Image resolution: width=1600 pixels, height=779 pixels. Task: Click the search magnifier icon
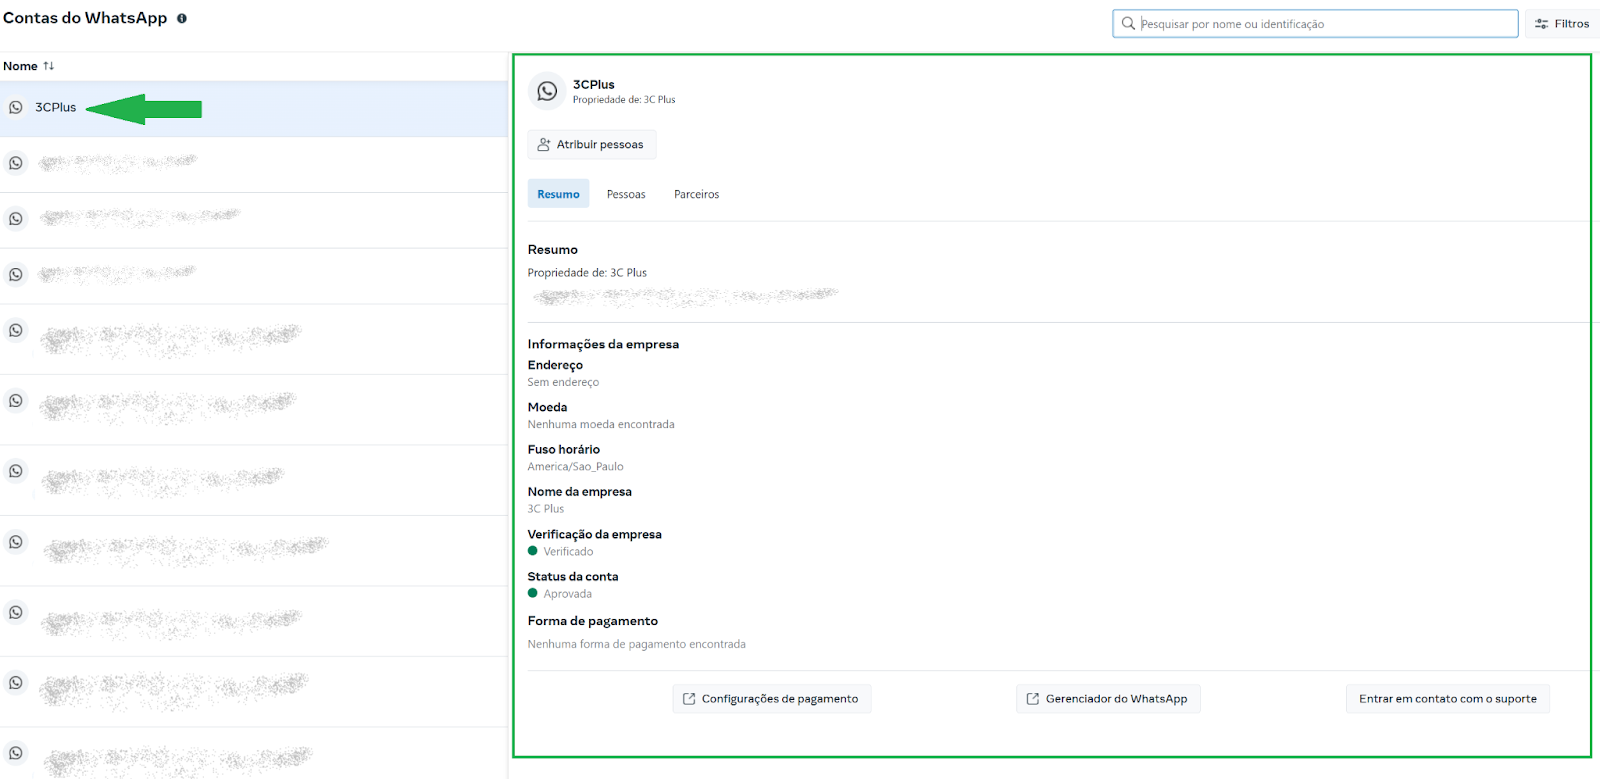tap(1128, 23)
